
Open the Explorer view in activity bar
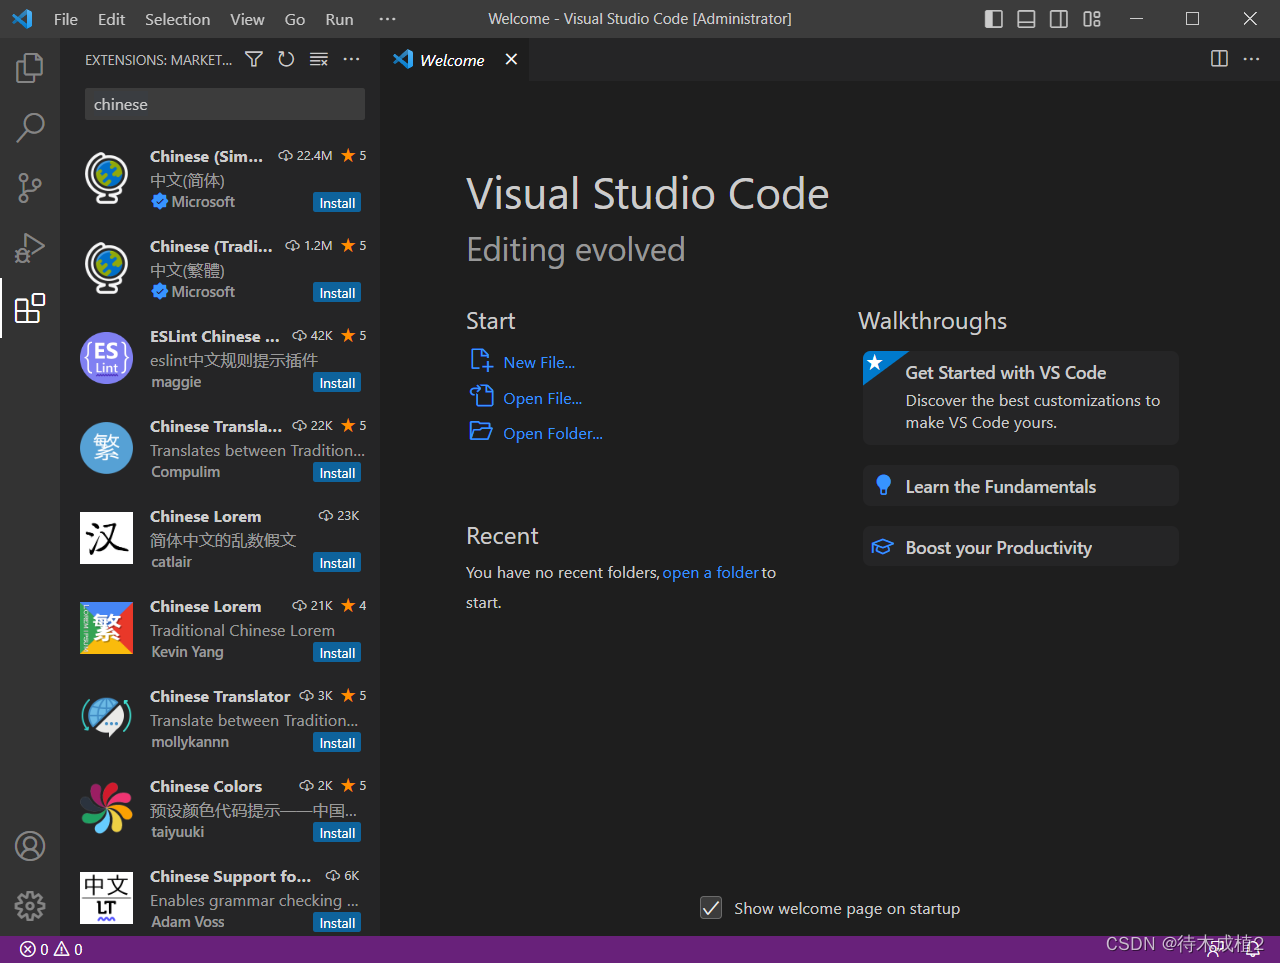[30, 68]
